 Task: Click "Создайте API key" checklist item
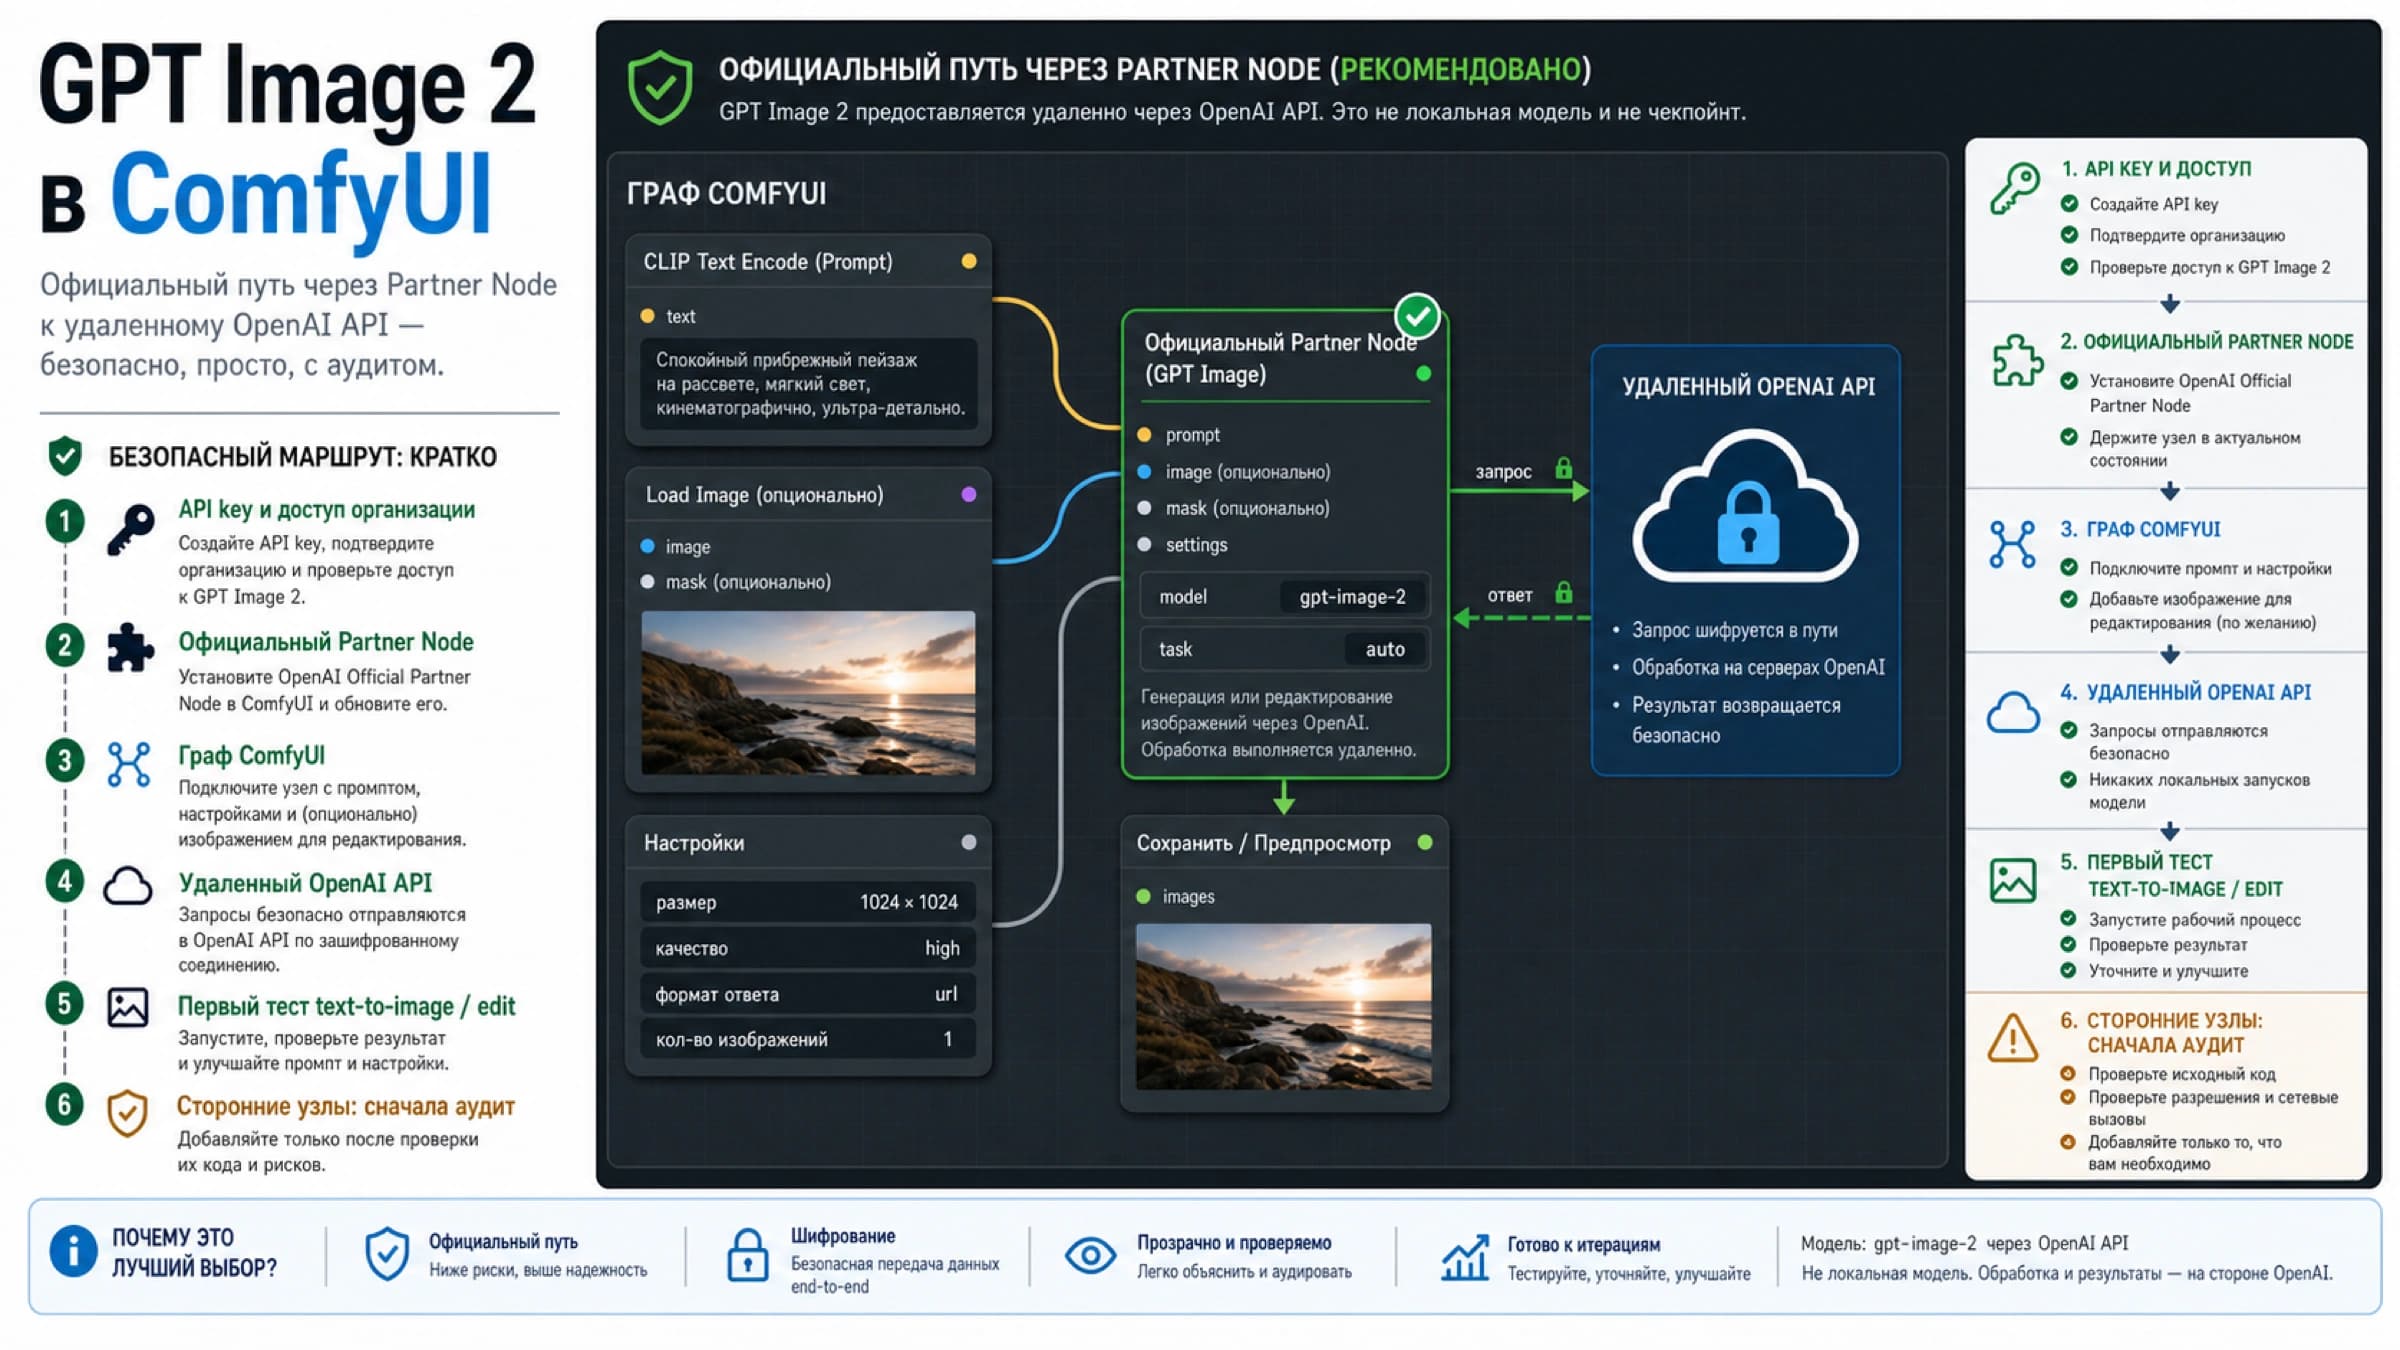tap(2140, 204)
